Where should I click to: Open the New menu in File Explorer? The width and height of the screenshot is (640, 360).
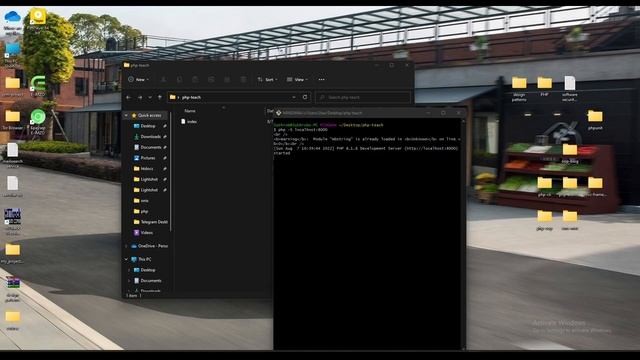tap(138, 80)
